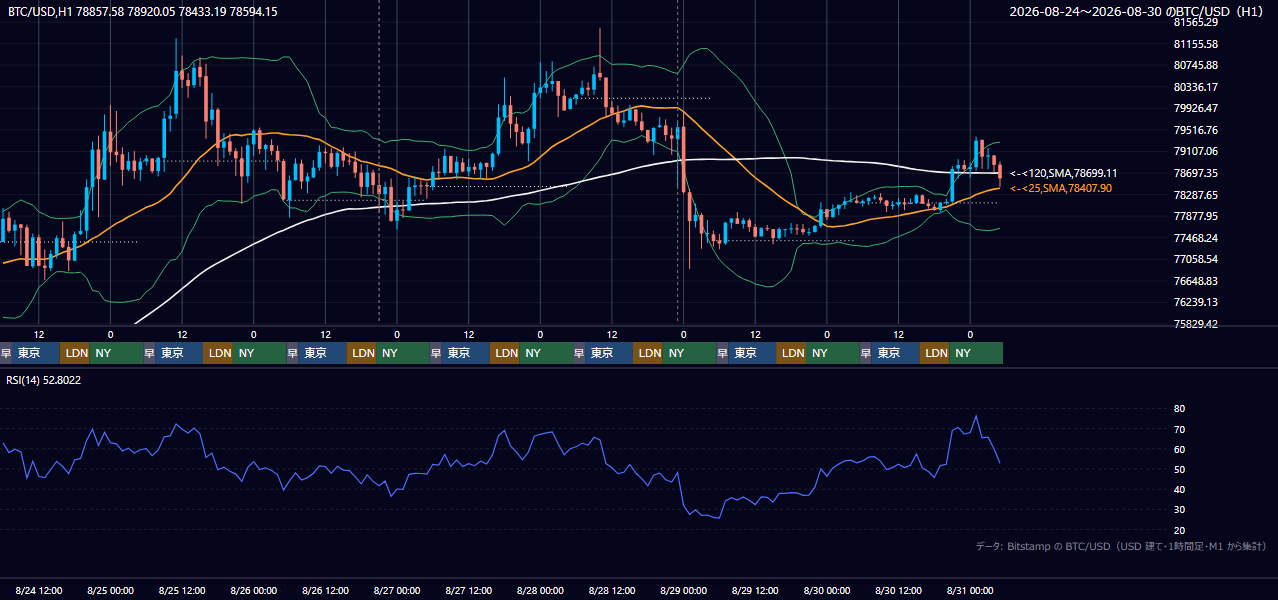
Task: Click RSI scale value 60
Action: 1180,449
